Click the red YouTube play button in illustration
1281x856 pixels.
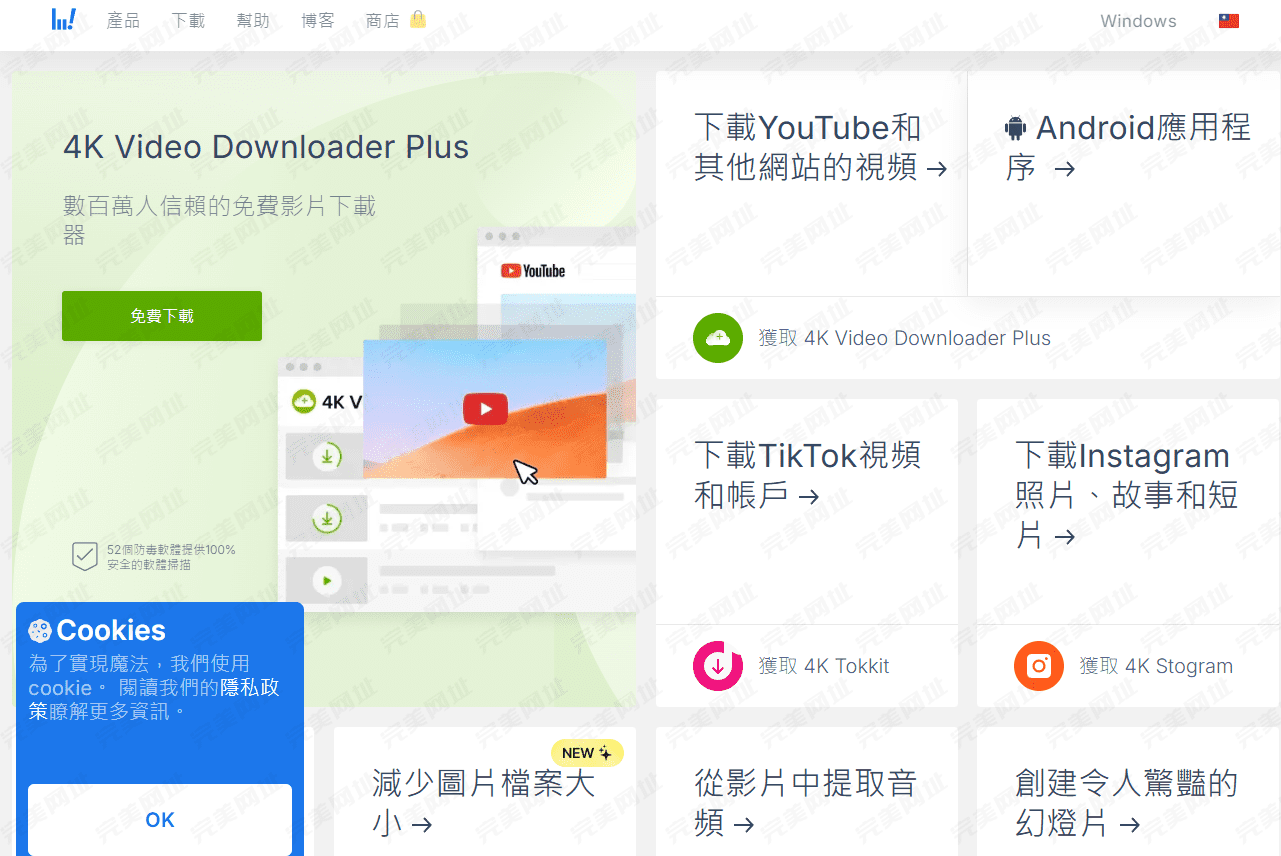[485, 408]
